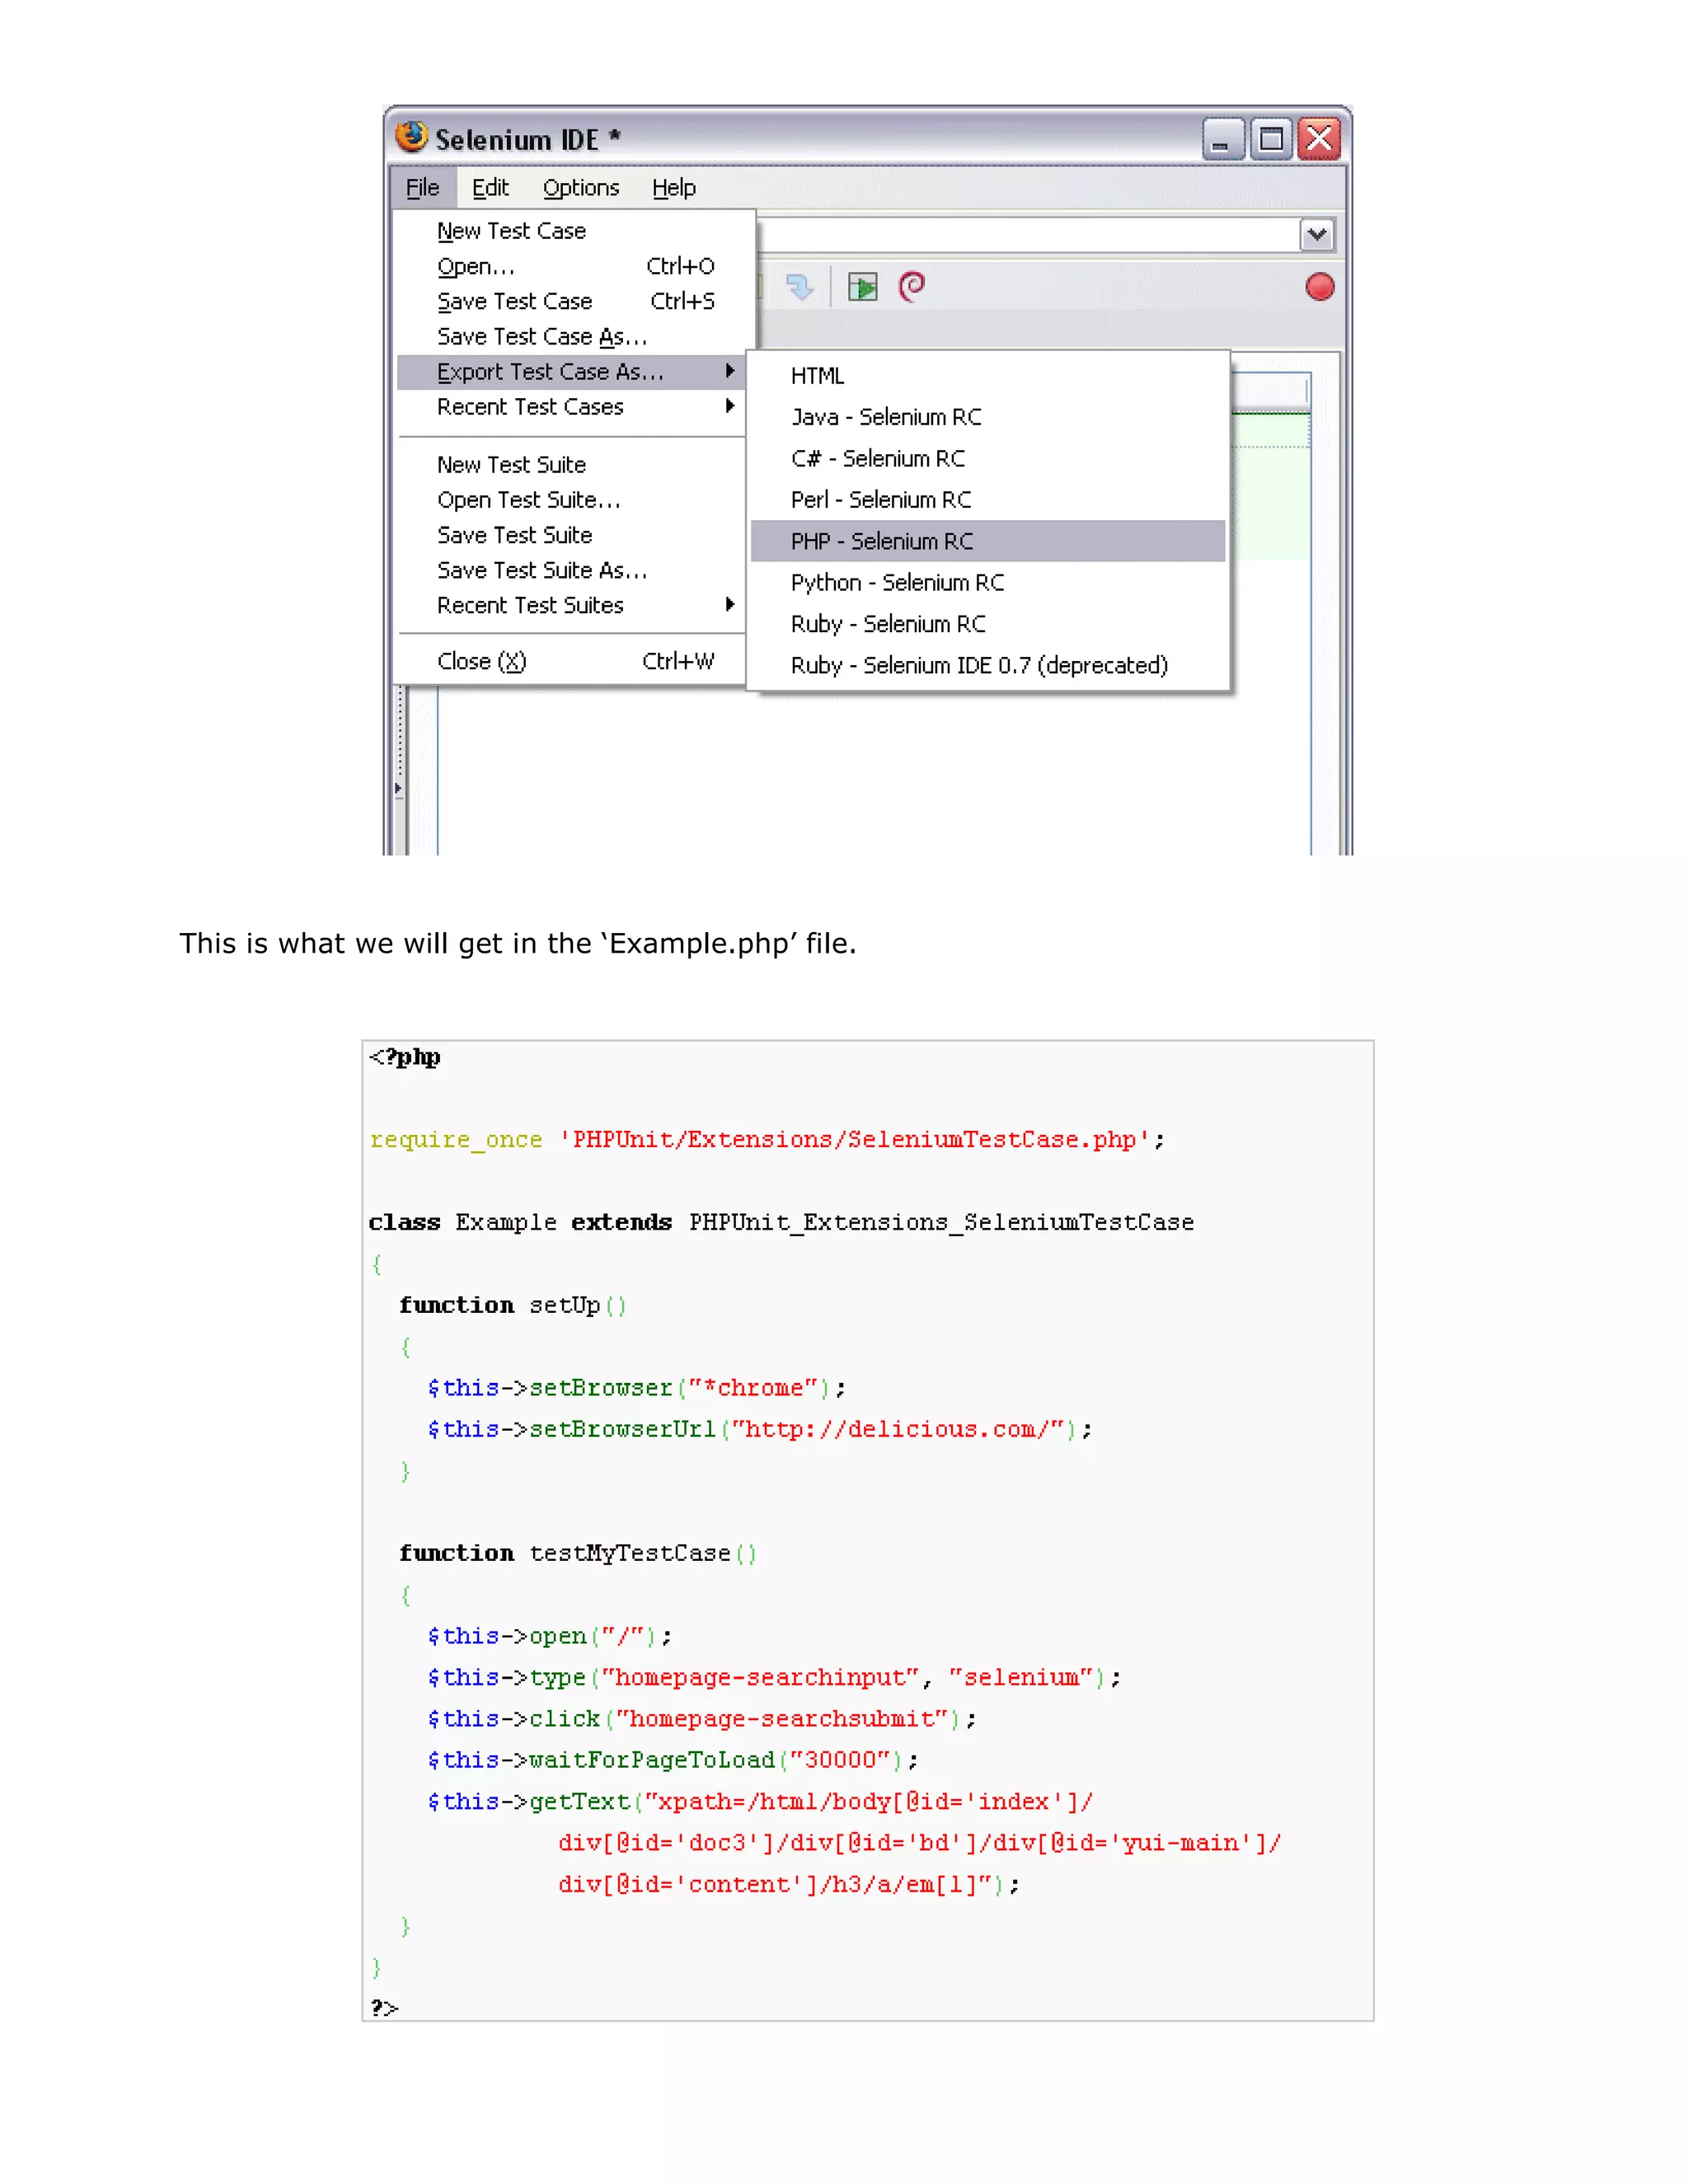Open the Base URL dropdown arrow
This screenshot has height=2184, width=1688.
1317,235
